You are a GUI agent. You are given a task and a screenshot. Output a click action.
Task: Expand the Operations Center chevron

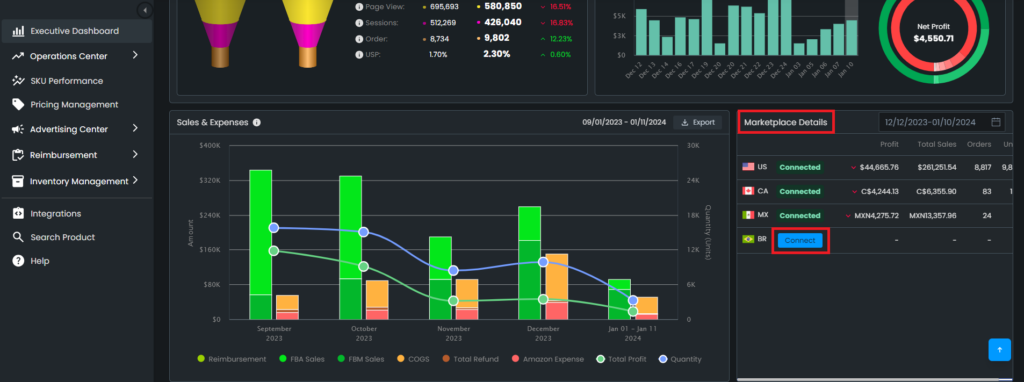click(x=135, y=56)
